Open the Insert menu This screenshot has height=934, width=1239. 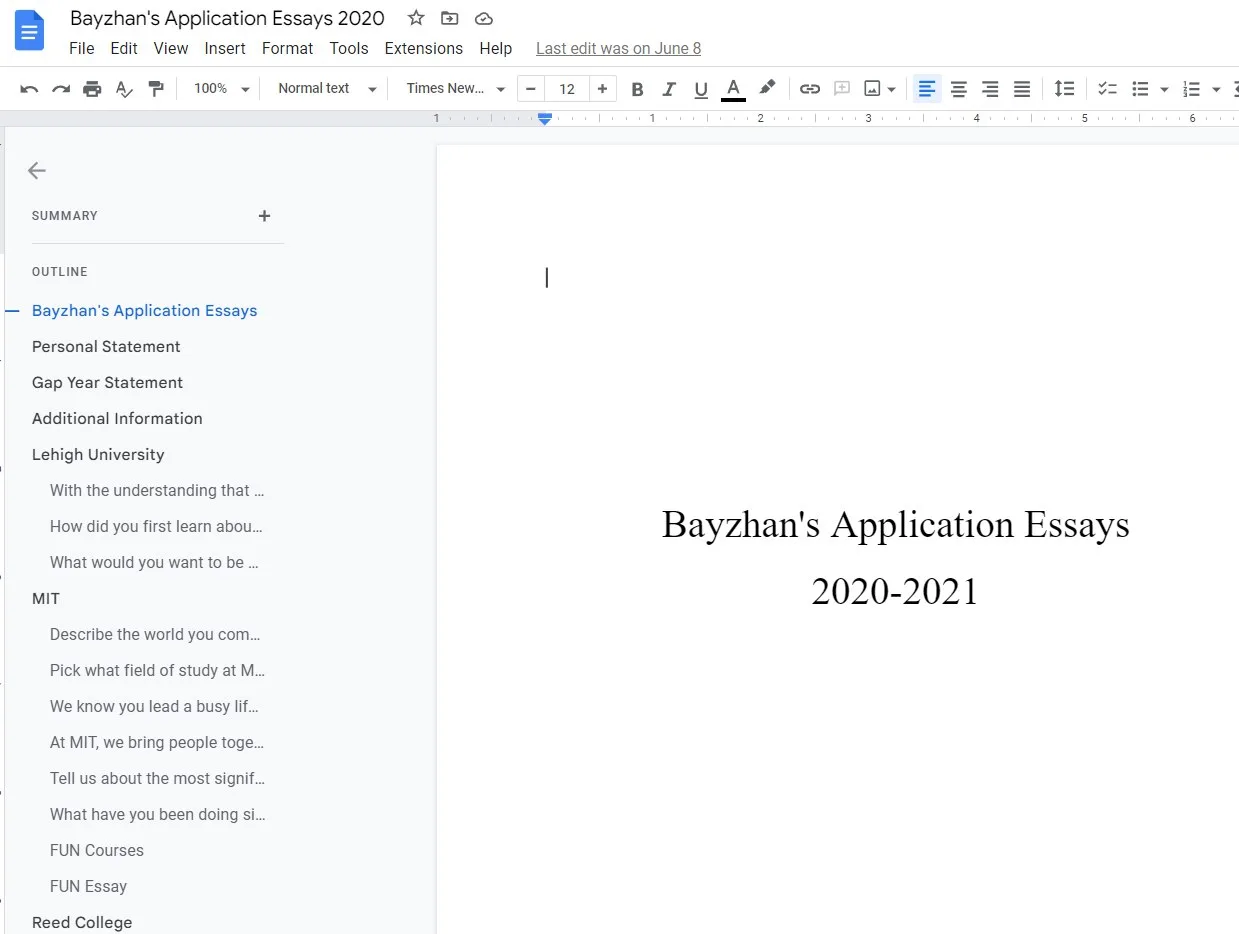[225, 48]
